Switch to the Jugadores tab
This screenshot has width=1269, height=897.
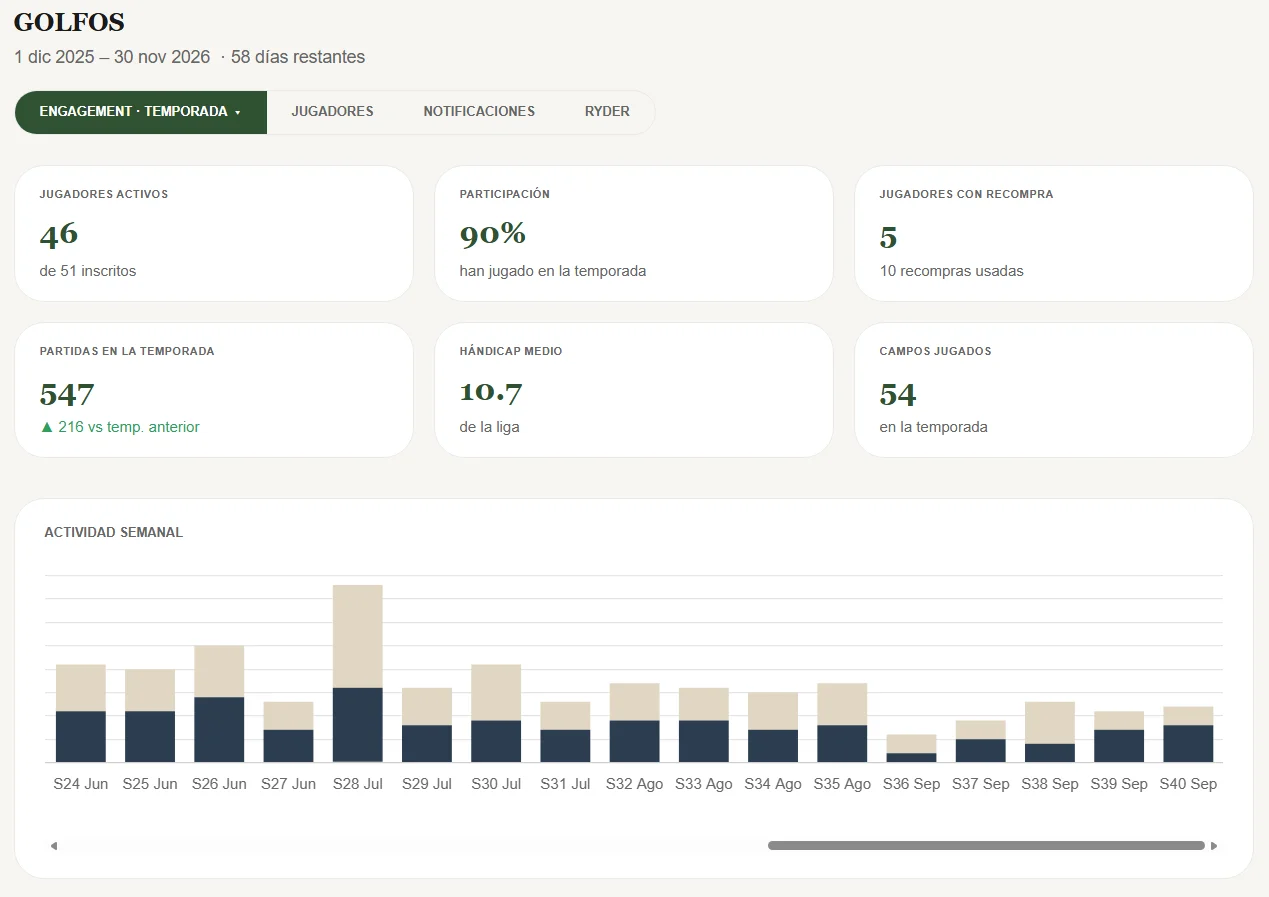[332, 112]
